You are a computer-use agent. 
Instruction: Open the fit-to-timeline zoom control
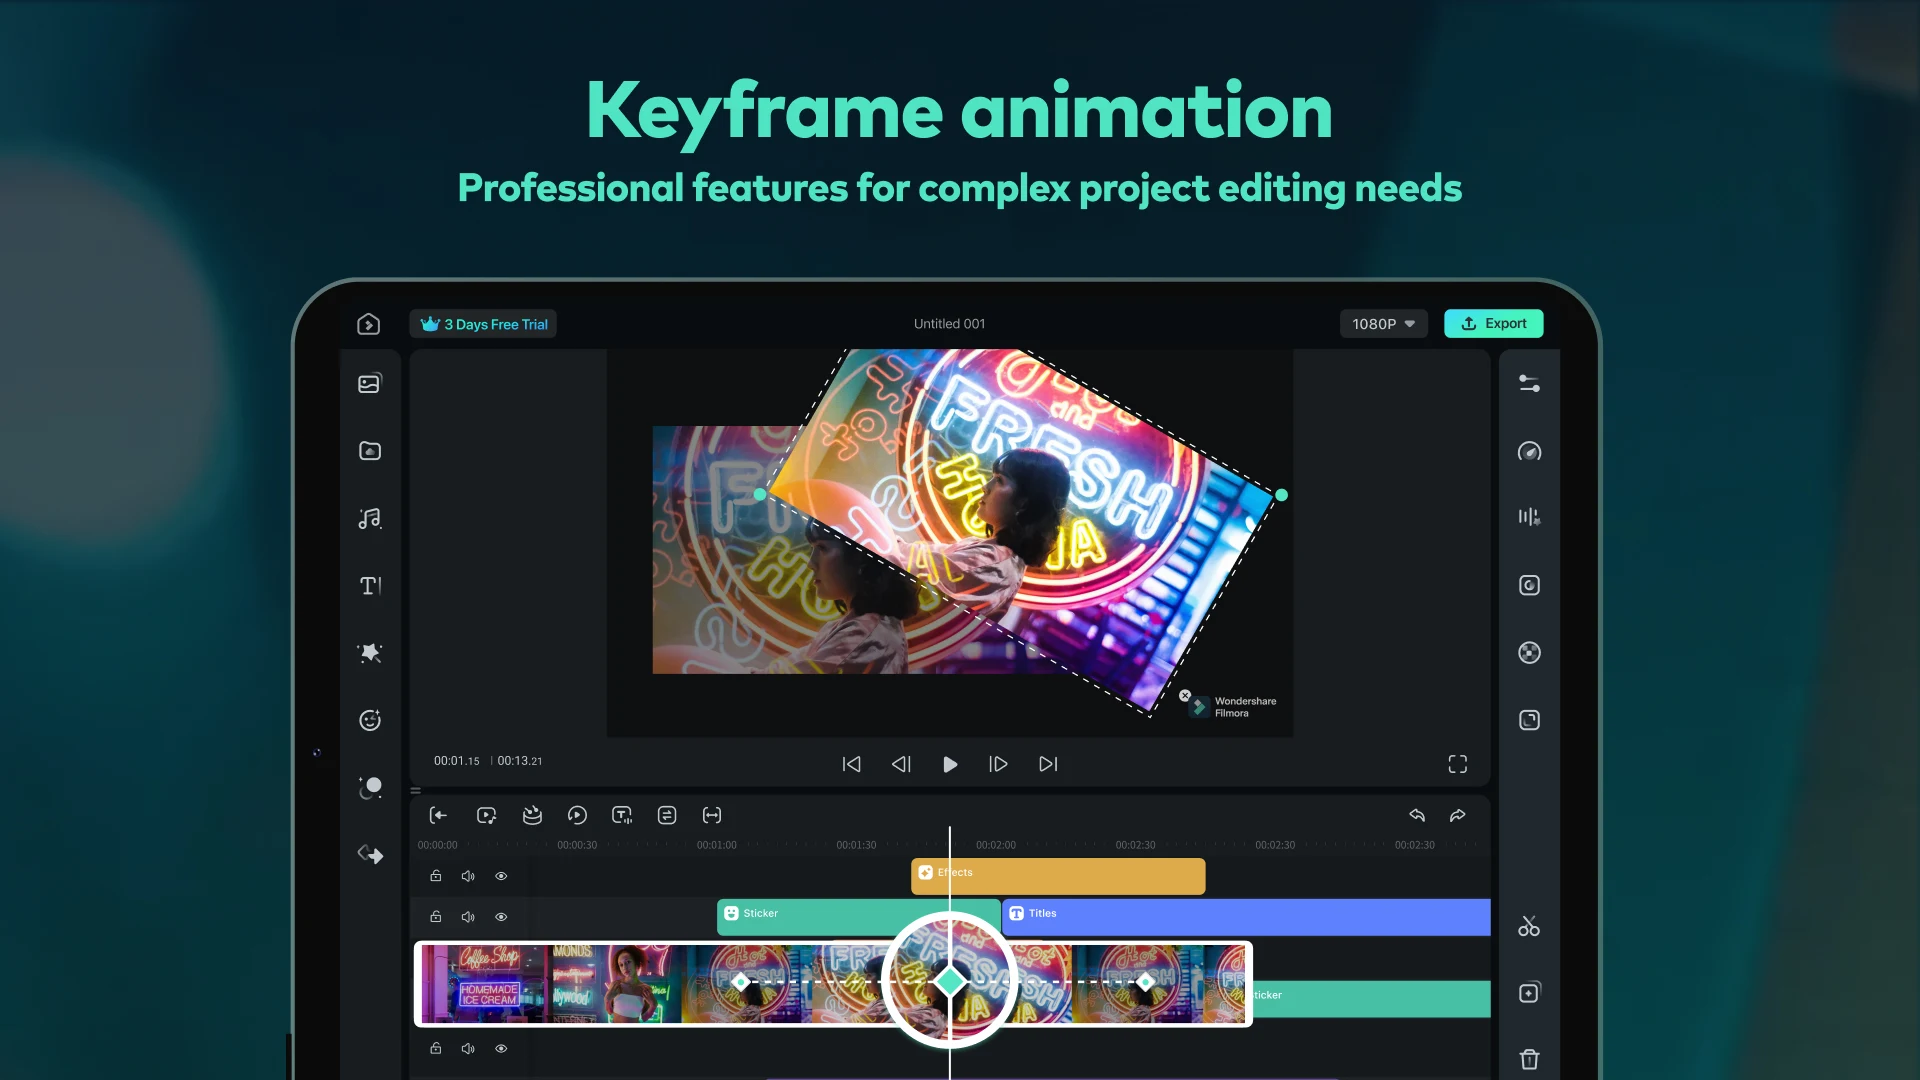(x=712, y=815)
